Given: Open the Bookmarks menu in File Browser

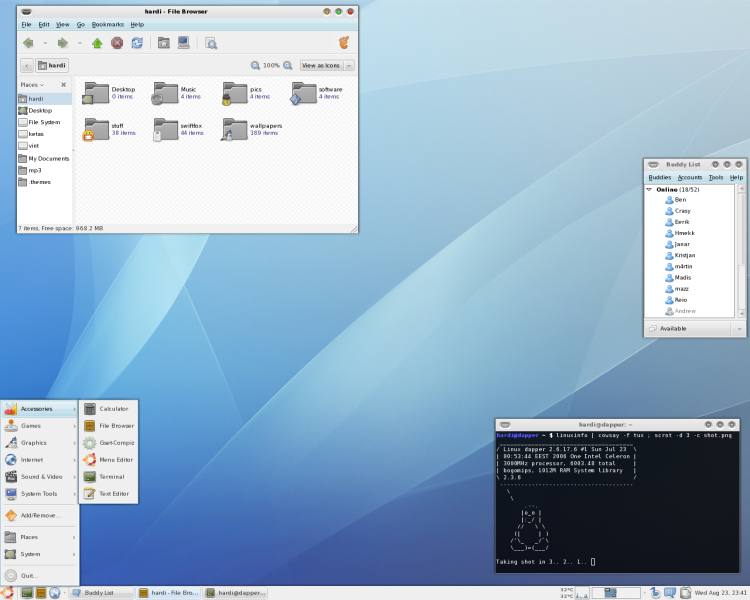Looking at the screenshot, I should pos(108,24).
